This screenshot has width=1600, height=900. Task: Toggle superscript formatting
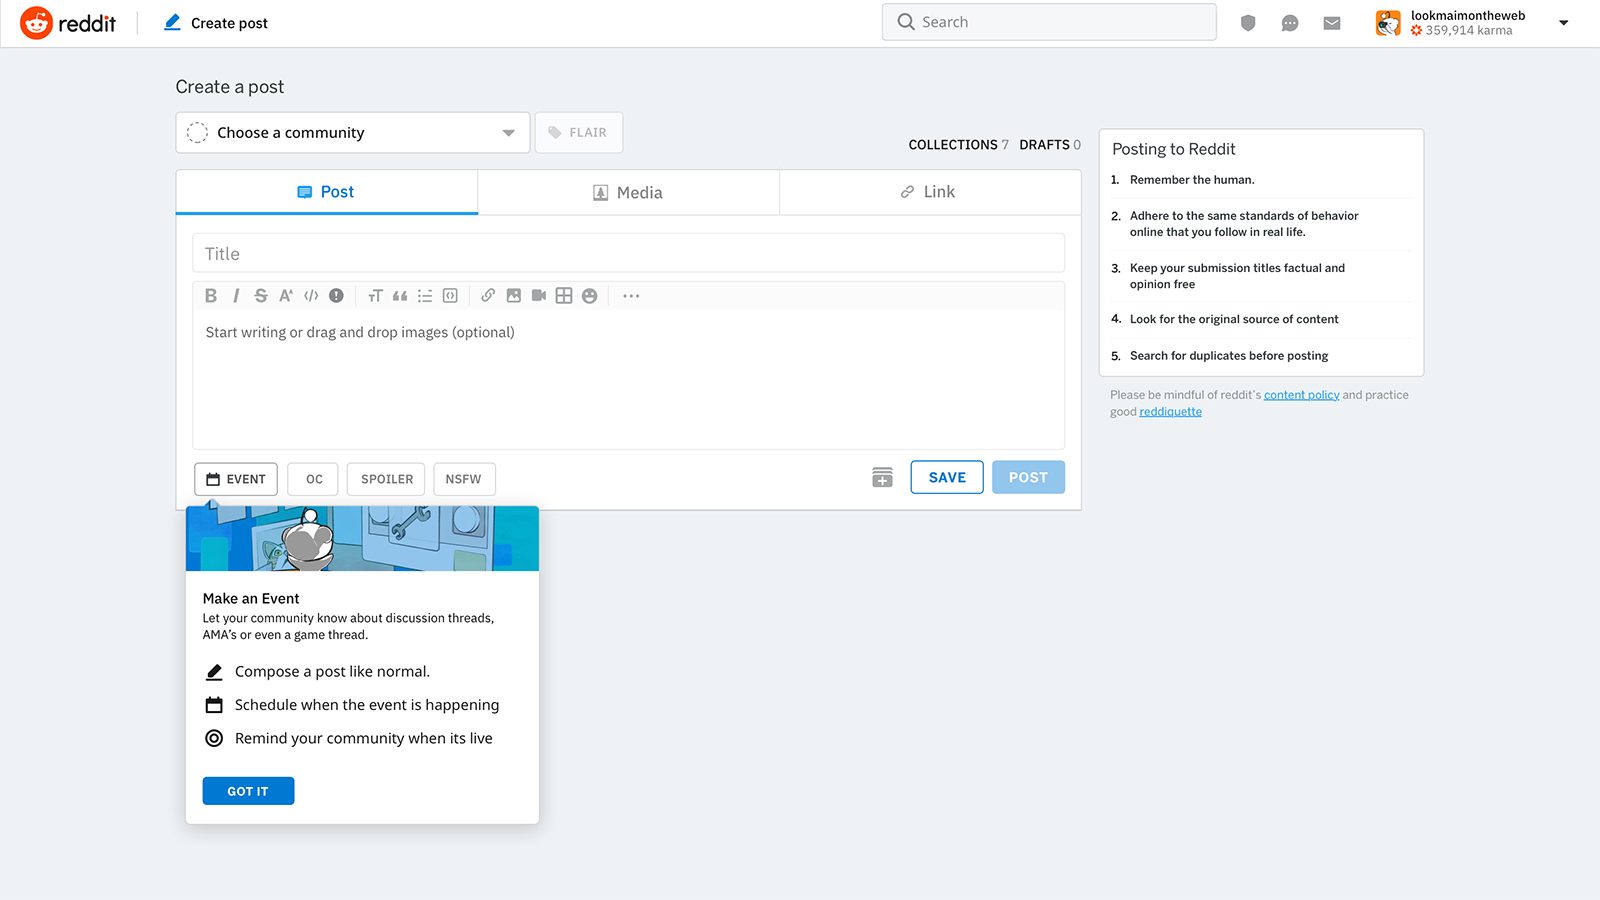pos(286,296)
